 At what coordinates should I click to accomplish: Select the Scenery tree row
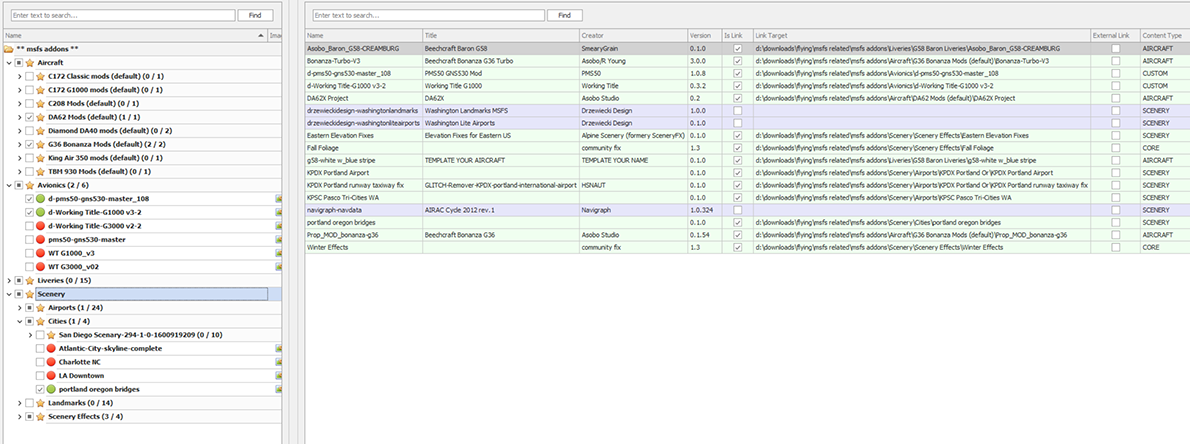(141, 294)
